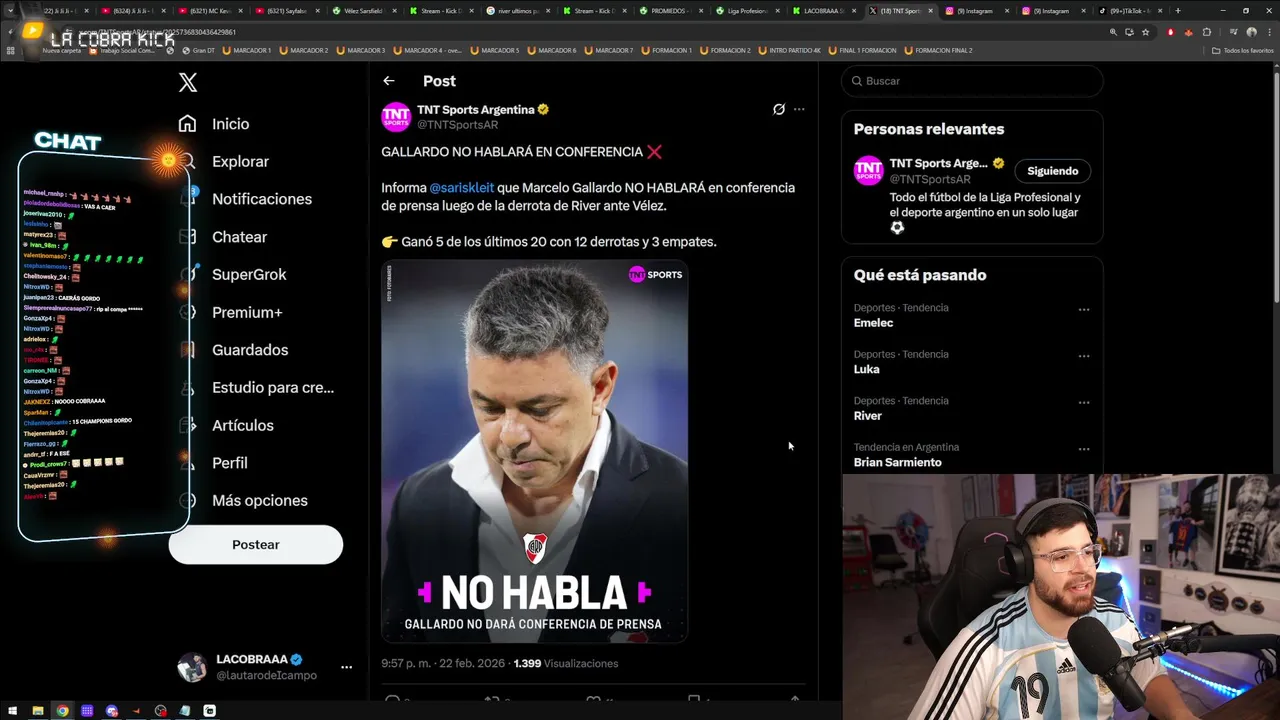The height and width of the screenshot is (720, 1280).
Task: Open Estudio para creadores entry
Action: coord(273,387)
